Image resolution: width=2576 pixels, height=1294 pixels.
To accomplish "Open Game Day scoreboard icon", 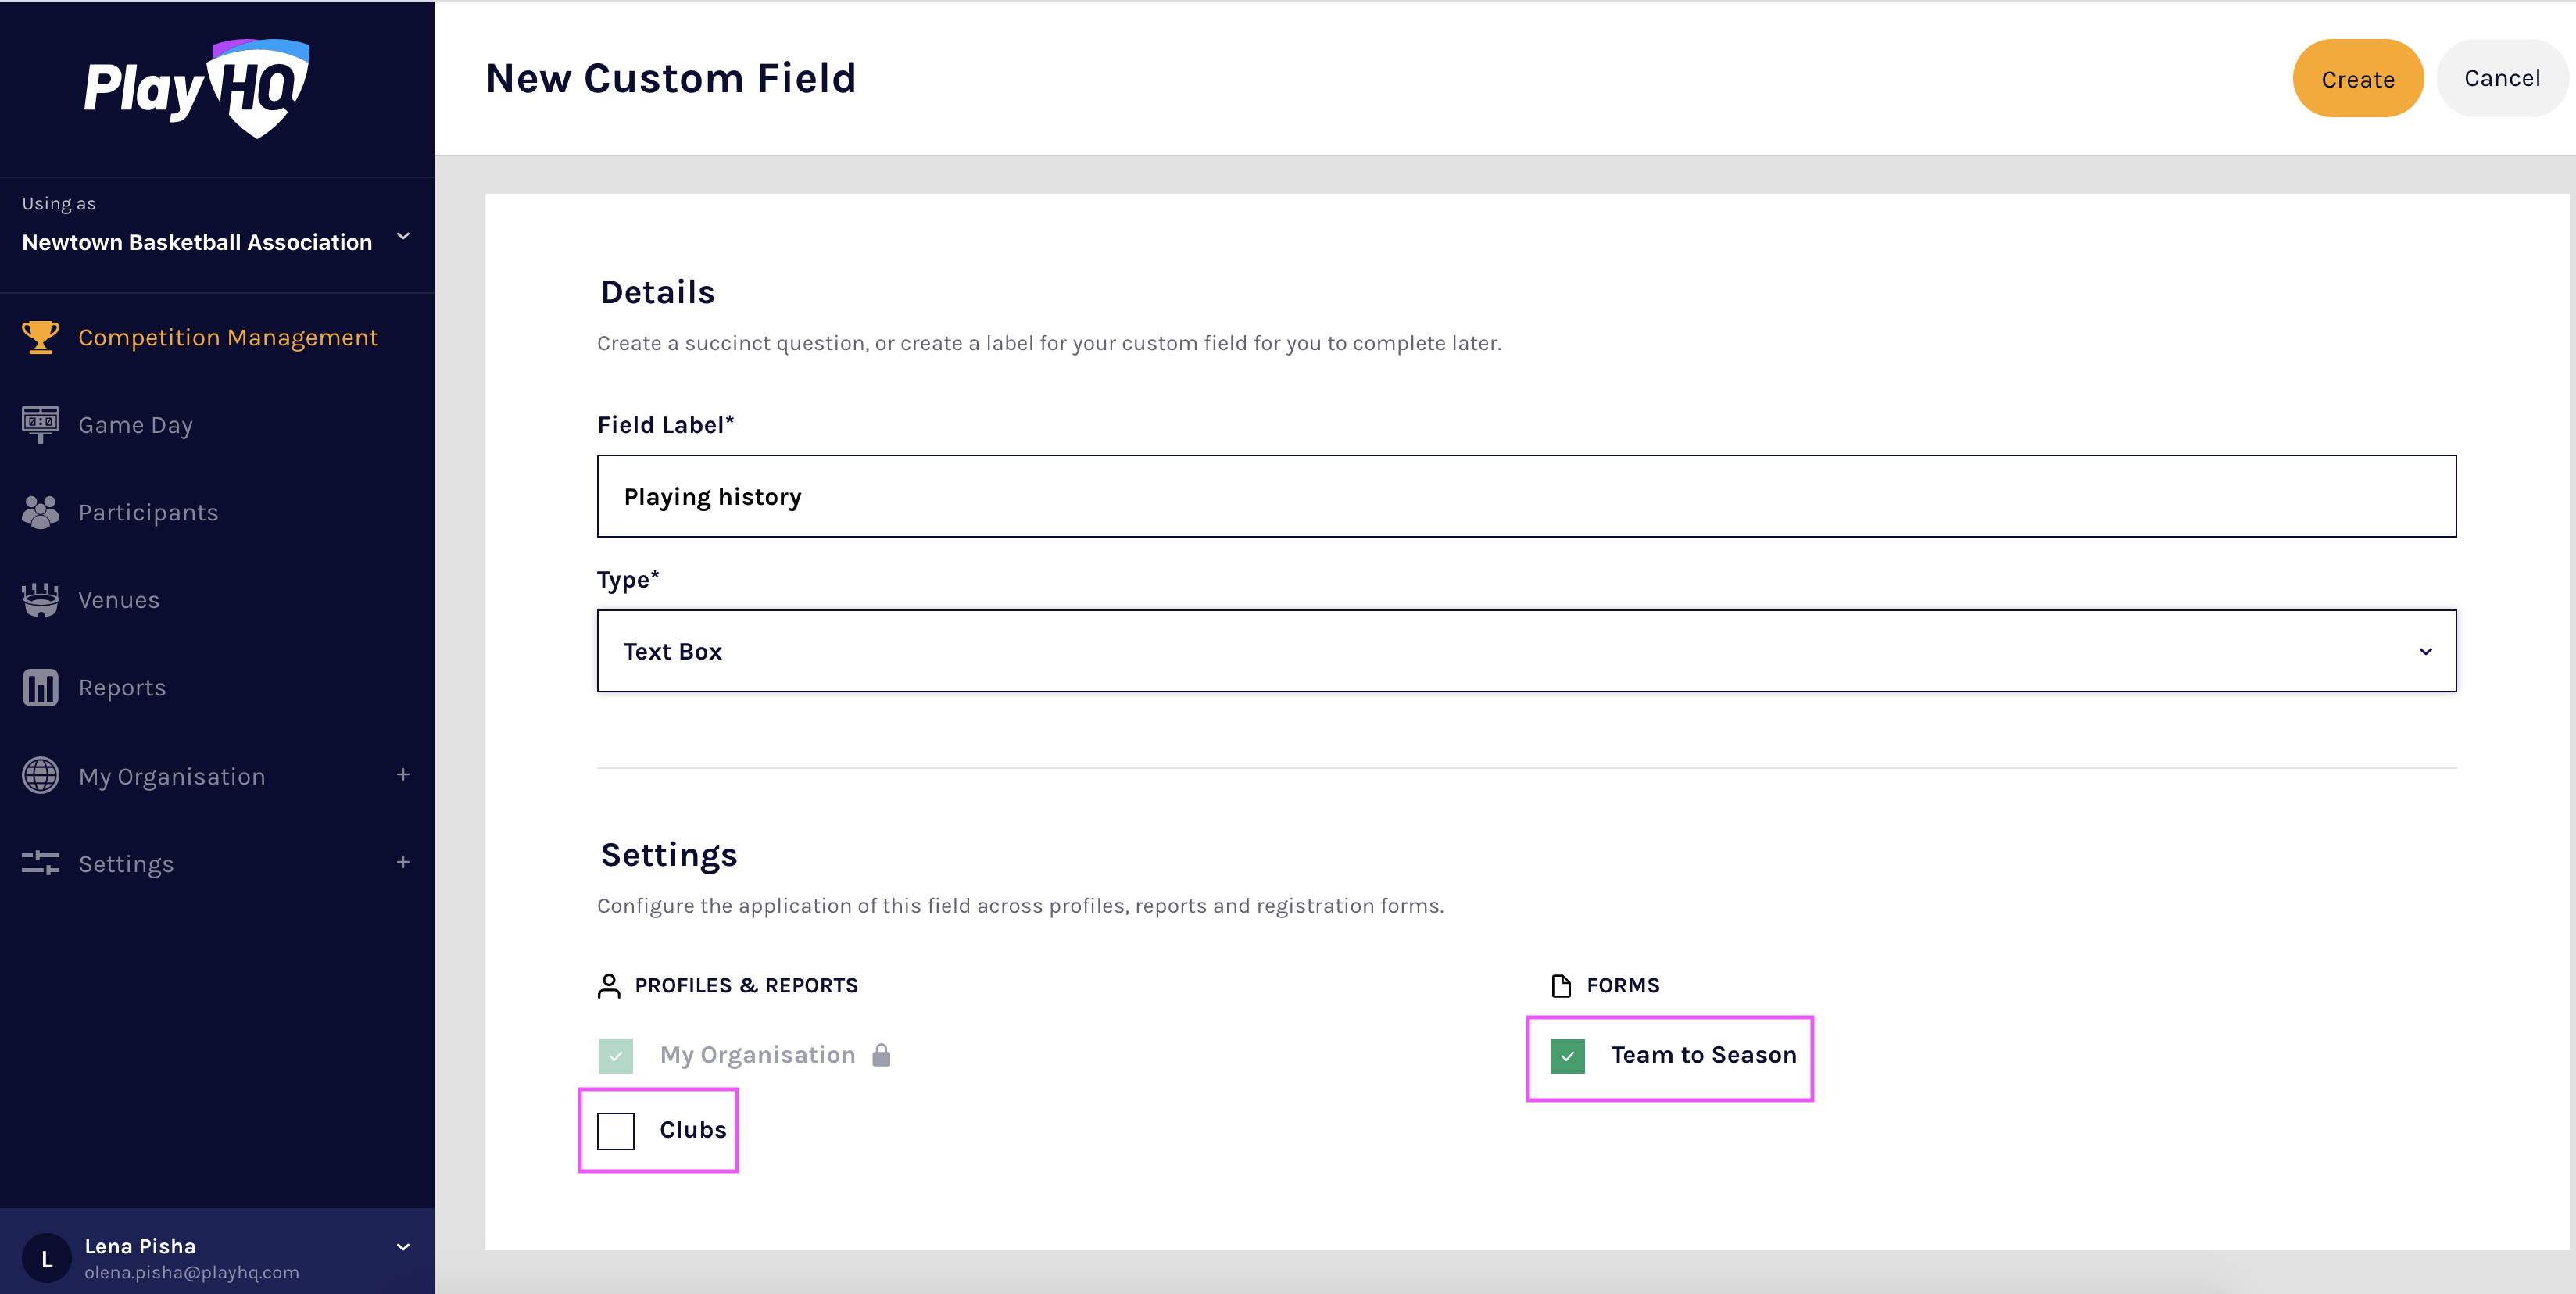I will (40, 424).
